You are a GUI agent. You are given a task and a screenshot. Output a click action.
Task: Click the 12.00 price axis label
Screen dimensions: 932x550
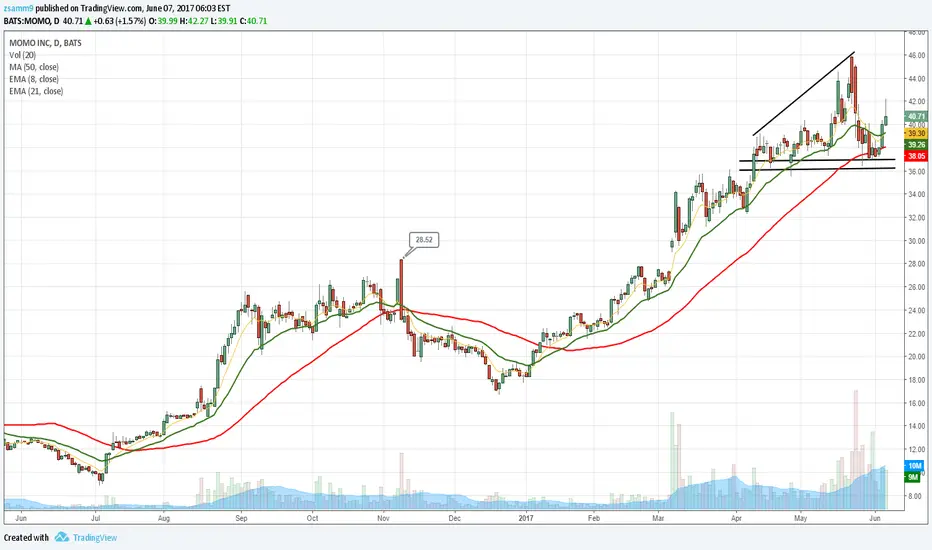click(916, 450)
